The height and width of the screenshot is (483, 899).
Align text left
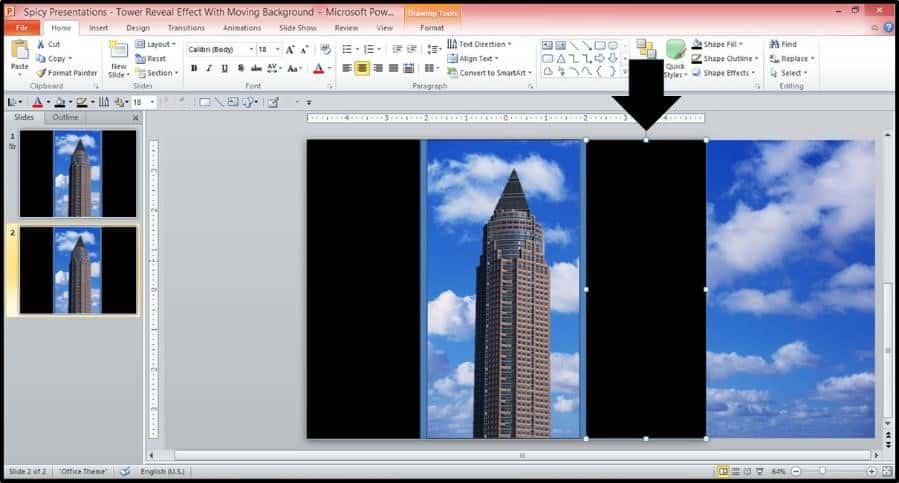tap(347, 68)
